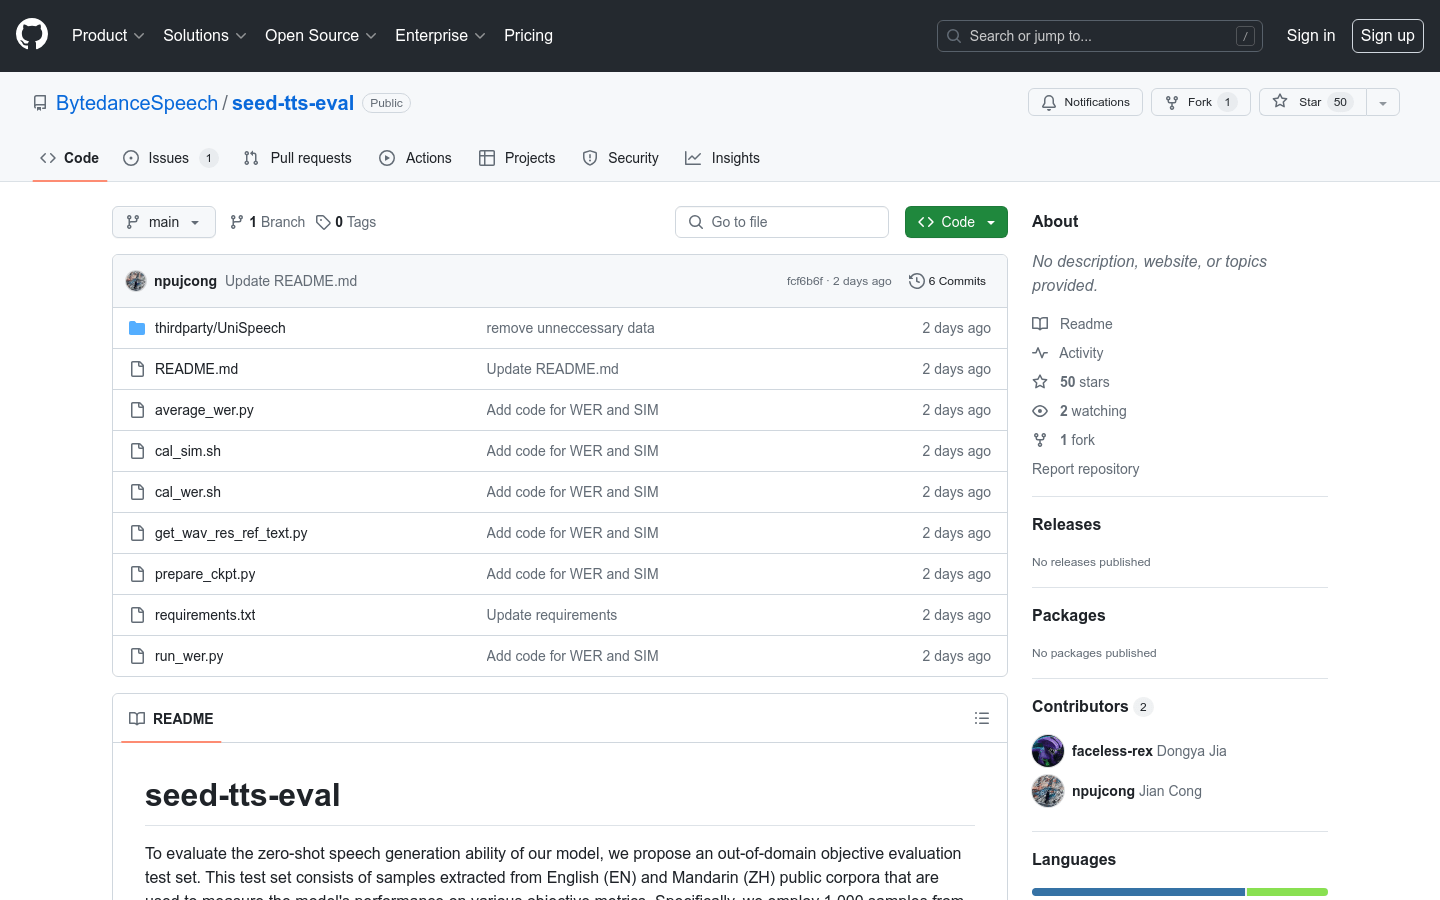Screen dimensions: 1440x900
Task: Click the Go to file search field
Action: [781, 221]
